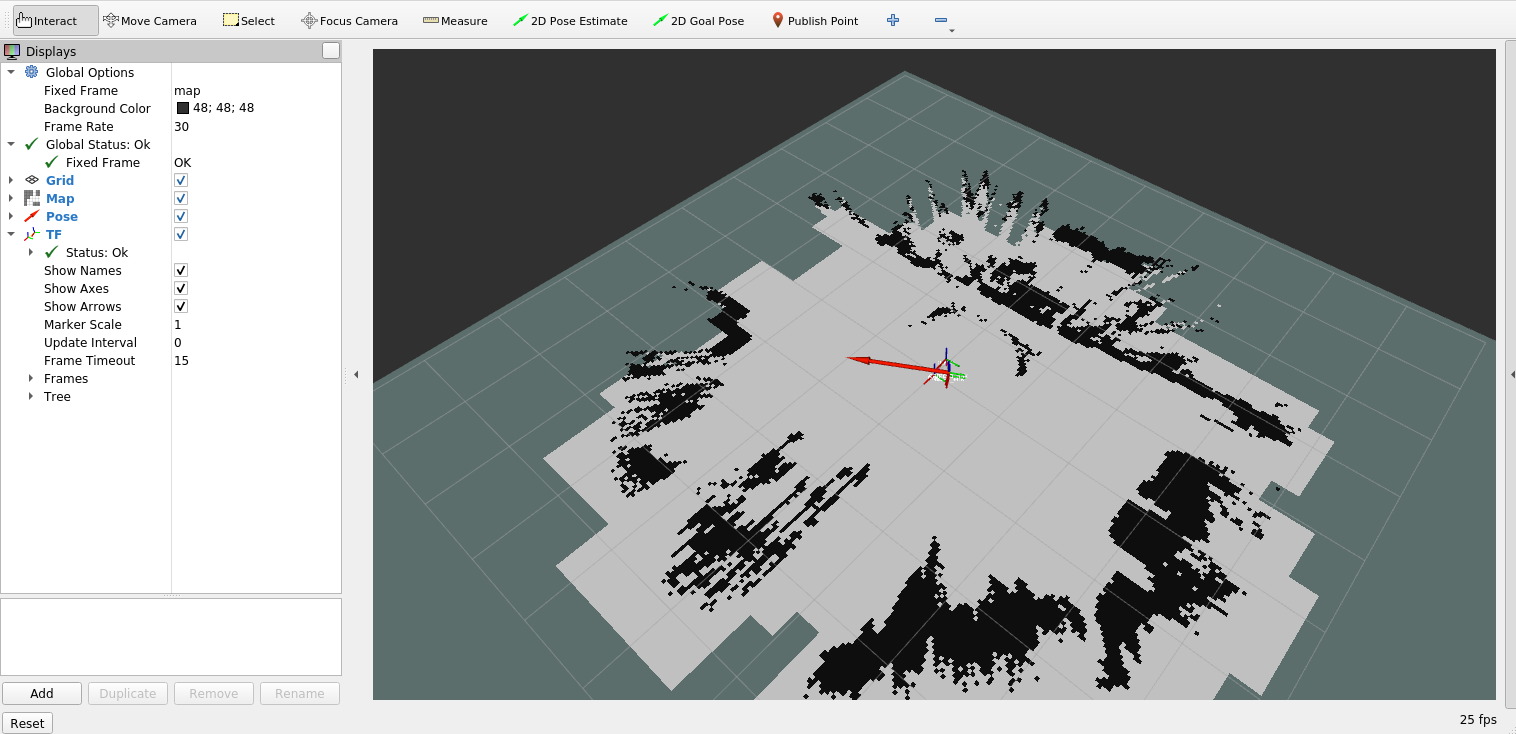Select the 2D Goal Pose tool
The image size is (1516, 734).
698,21
